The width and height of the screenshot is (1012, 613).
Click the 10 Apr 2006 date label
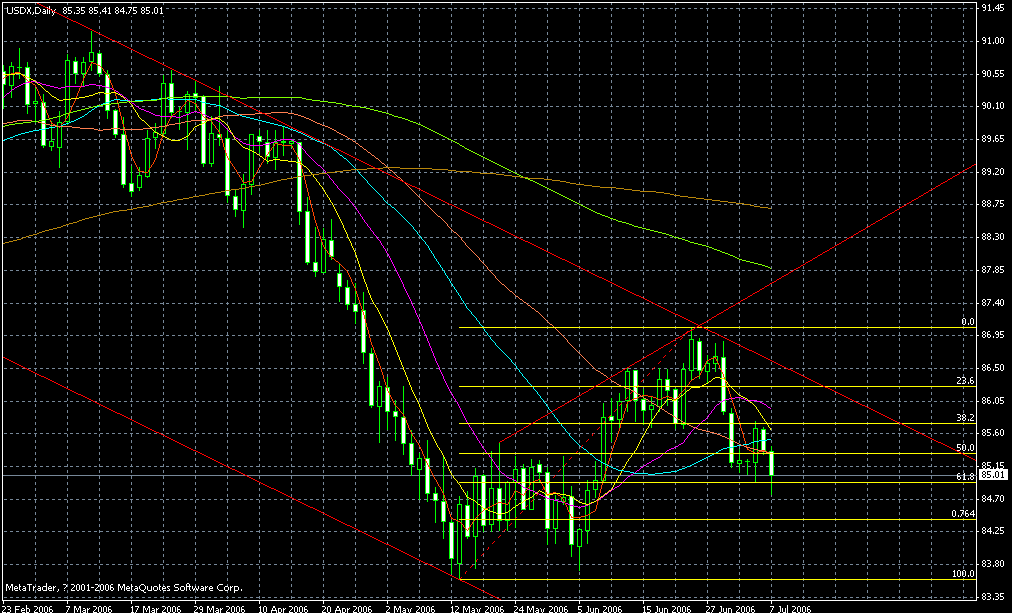[283, 608]
